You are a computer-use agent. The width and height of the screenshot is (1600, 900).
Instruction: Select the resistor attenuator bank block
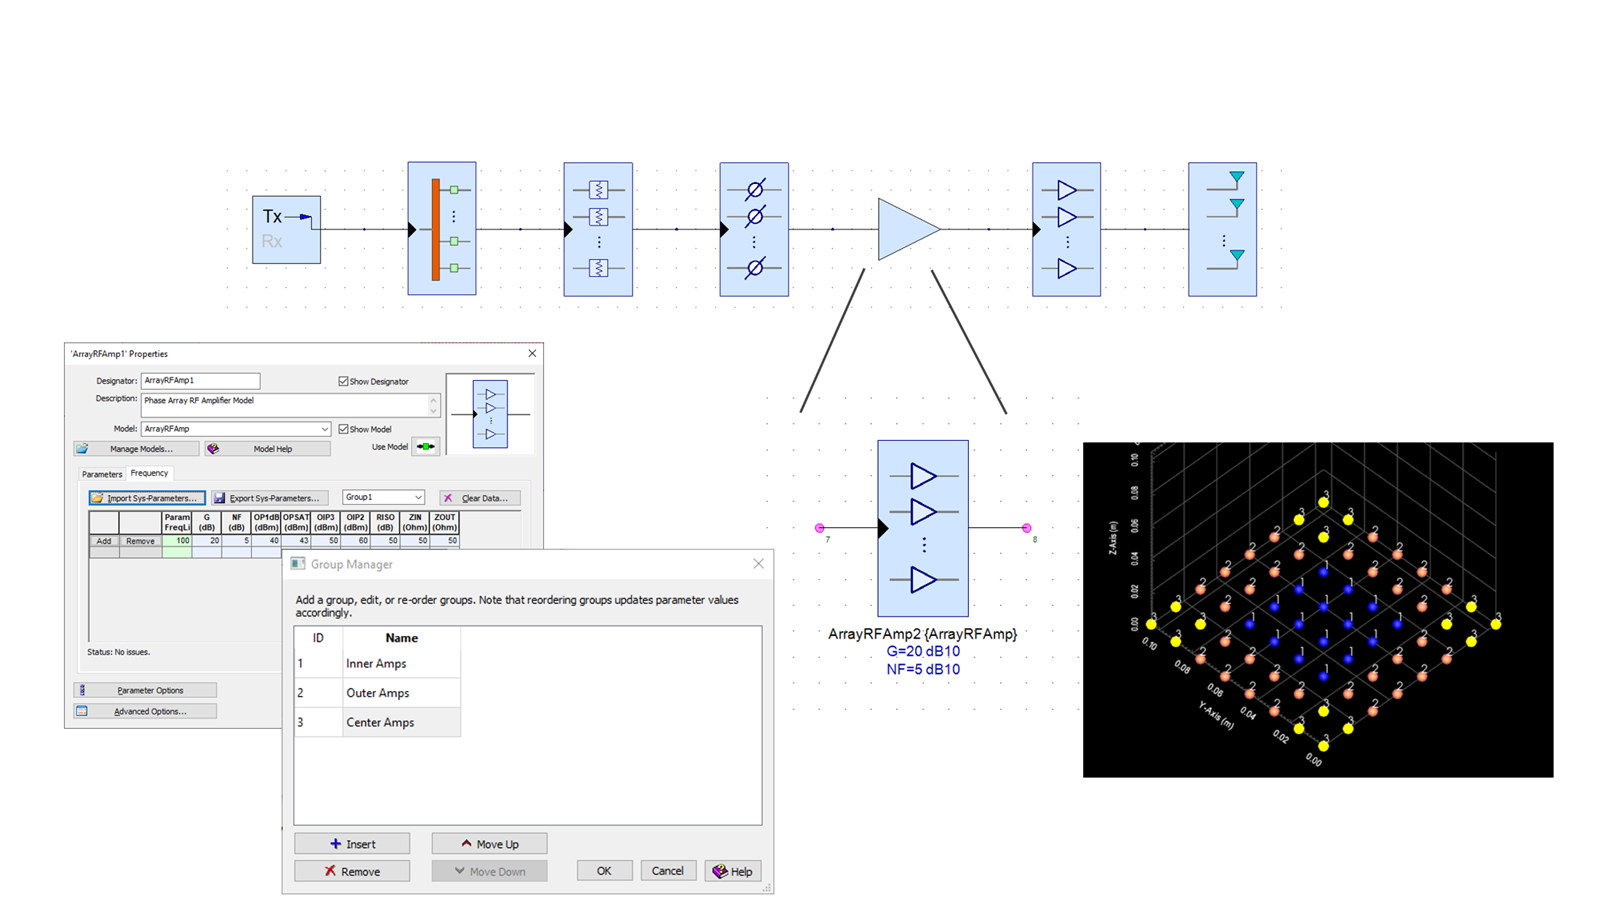[597, 229]
